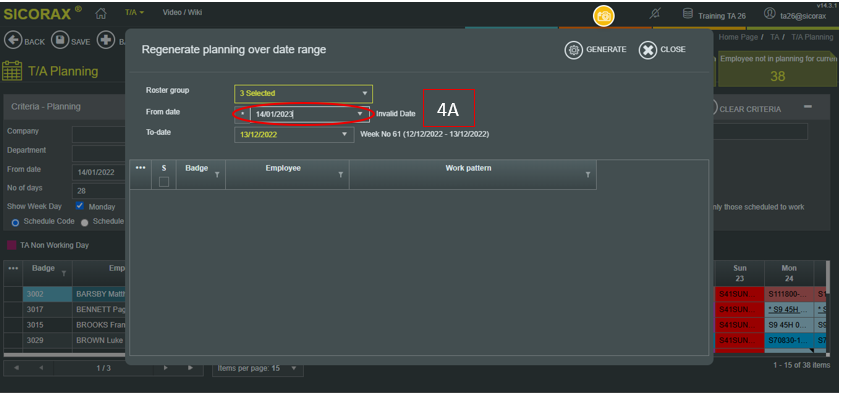Select badge 3029 row cell
841x393 pixels.
click(47, 340)
